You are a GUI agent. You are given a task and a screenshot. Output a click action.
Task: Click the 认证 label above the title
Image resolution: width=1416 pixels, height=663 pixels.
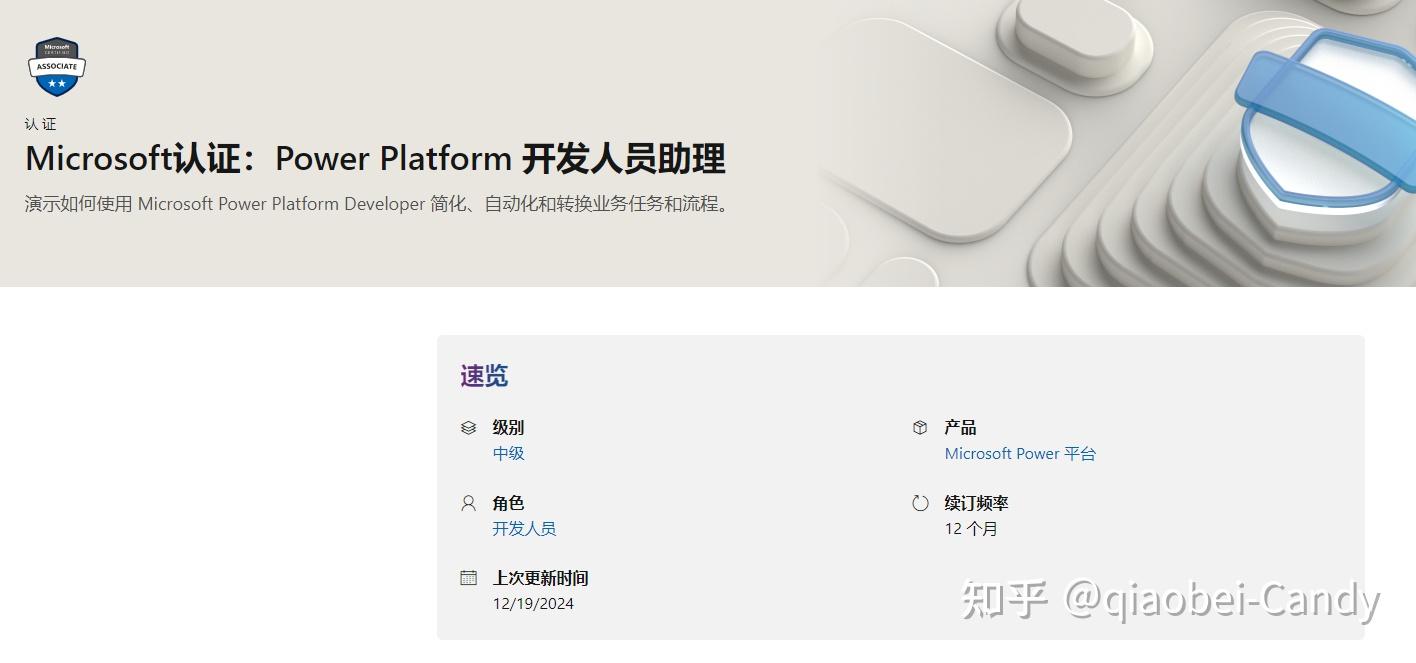[x=41, y=123]
